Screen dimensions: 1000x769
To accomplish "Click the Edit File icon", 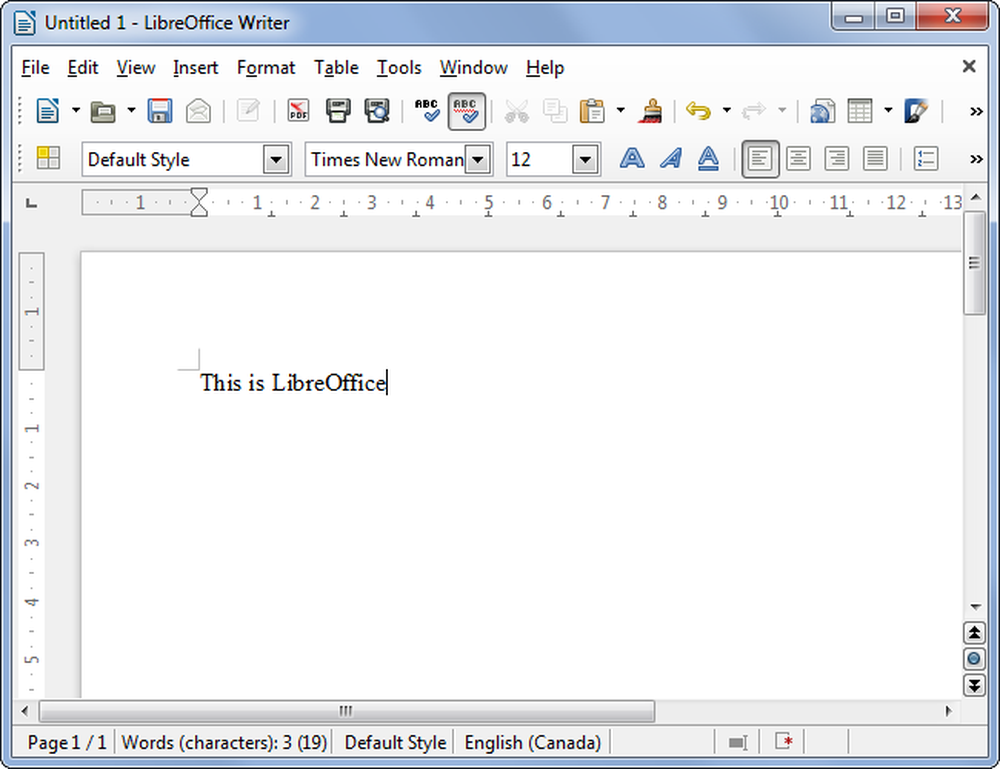I will (248, 110).
